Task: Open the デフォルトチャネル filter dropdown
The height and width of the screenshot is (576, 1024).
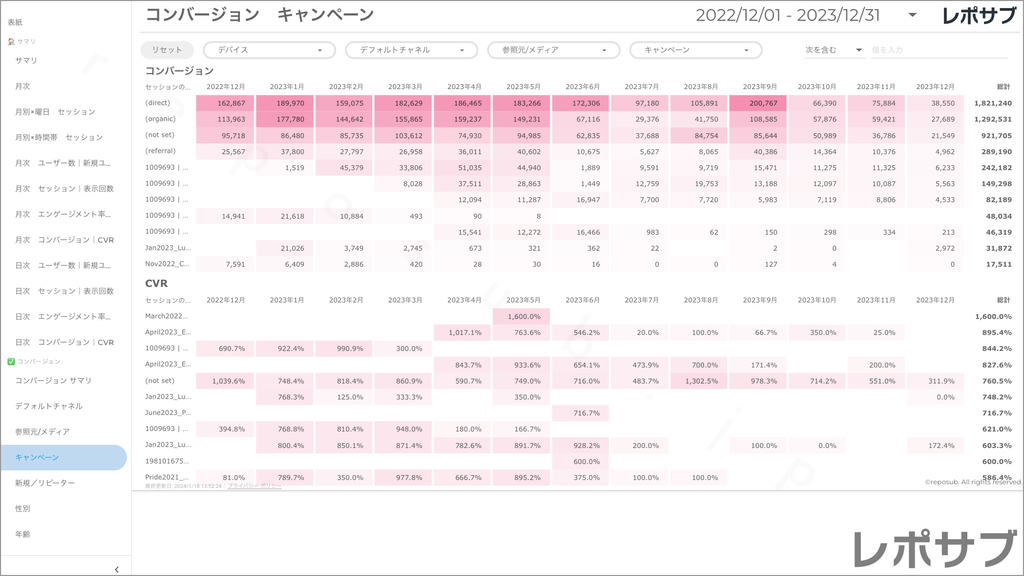Action: coord(411,50)
